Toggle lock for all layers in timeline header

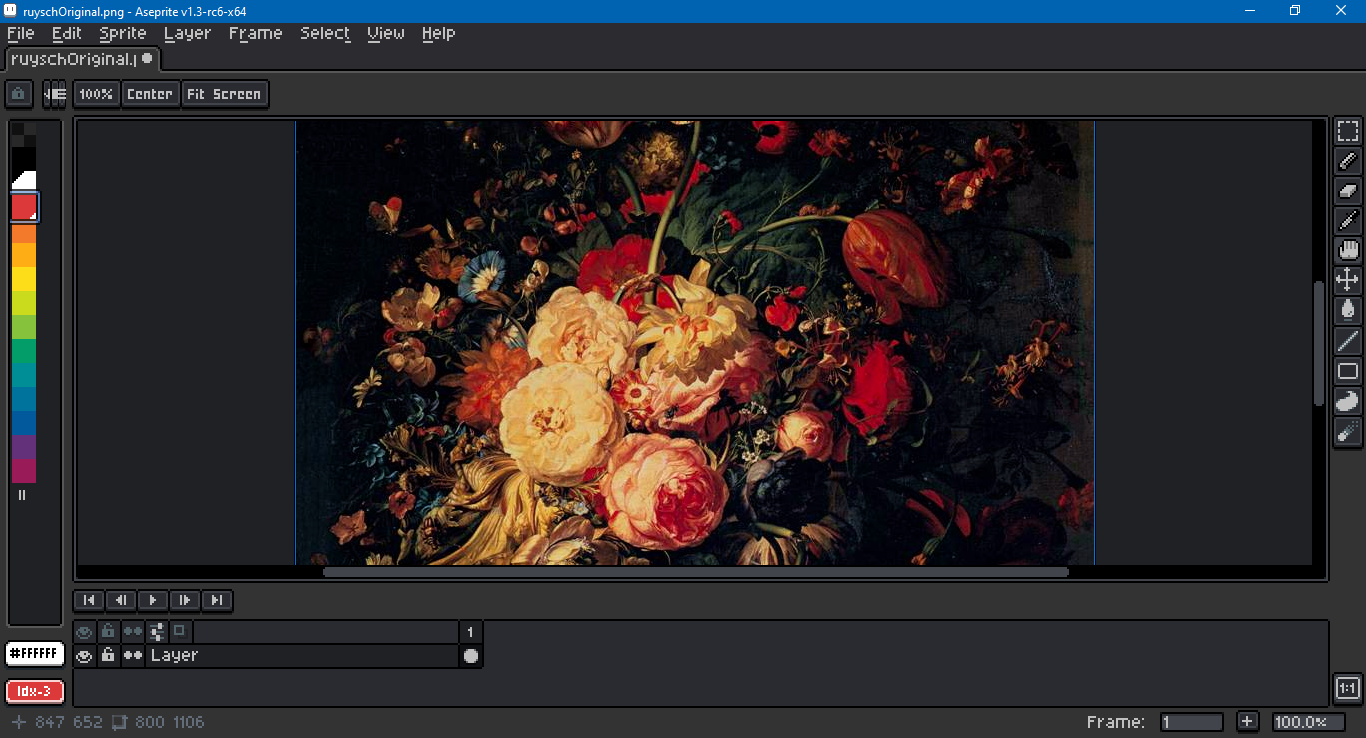(x=109, y=631)
